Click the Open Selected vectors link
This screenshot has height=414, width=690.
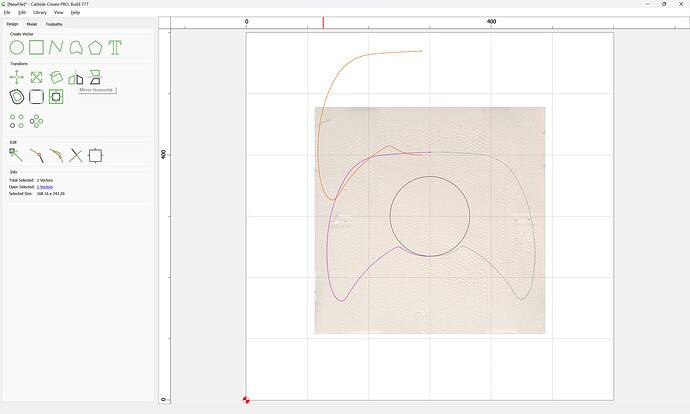pos(45,187)
